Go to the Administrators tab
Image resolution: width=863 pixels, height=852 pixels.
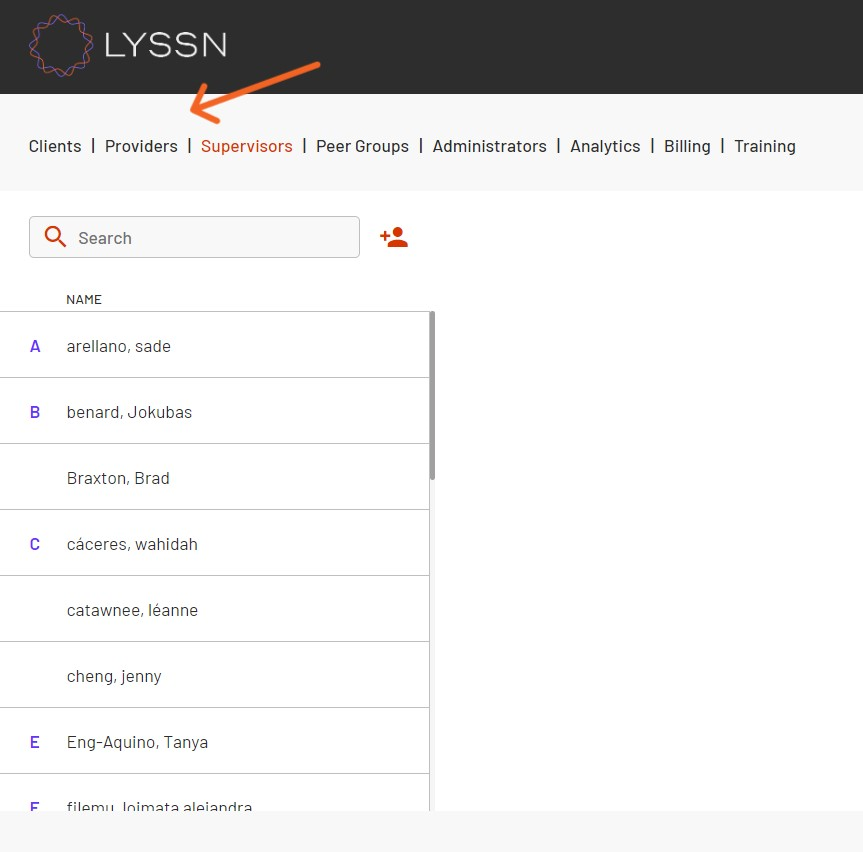click(x=489, y=146)
